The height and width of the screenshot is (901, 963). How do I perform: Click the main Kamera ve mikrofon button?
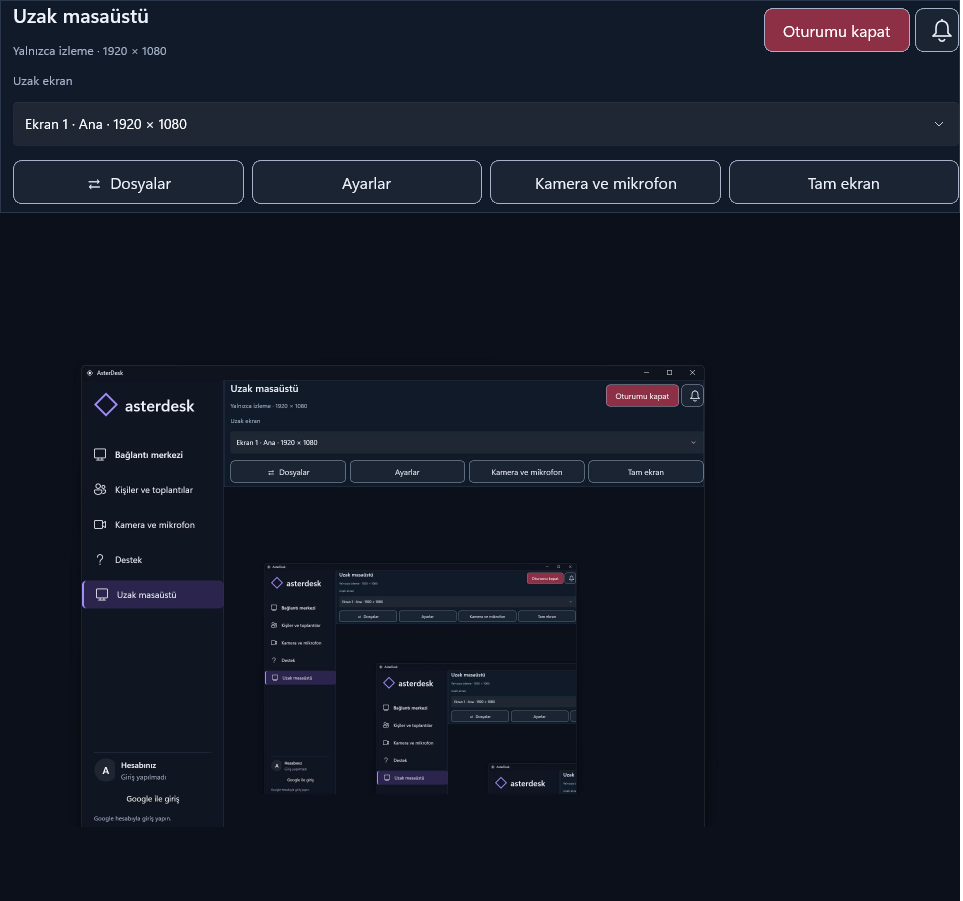(x=605, y=182)
